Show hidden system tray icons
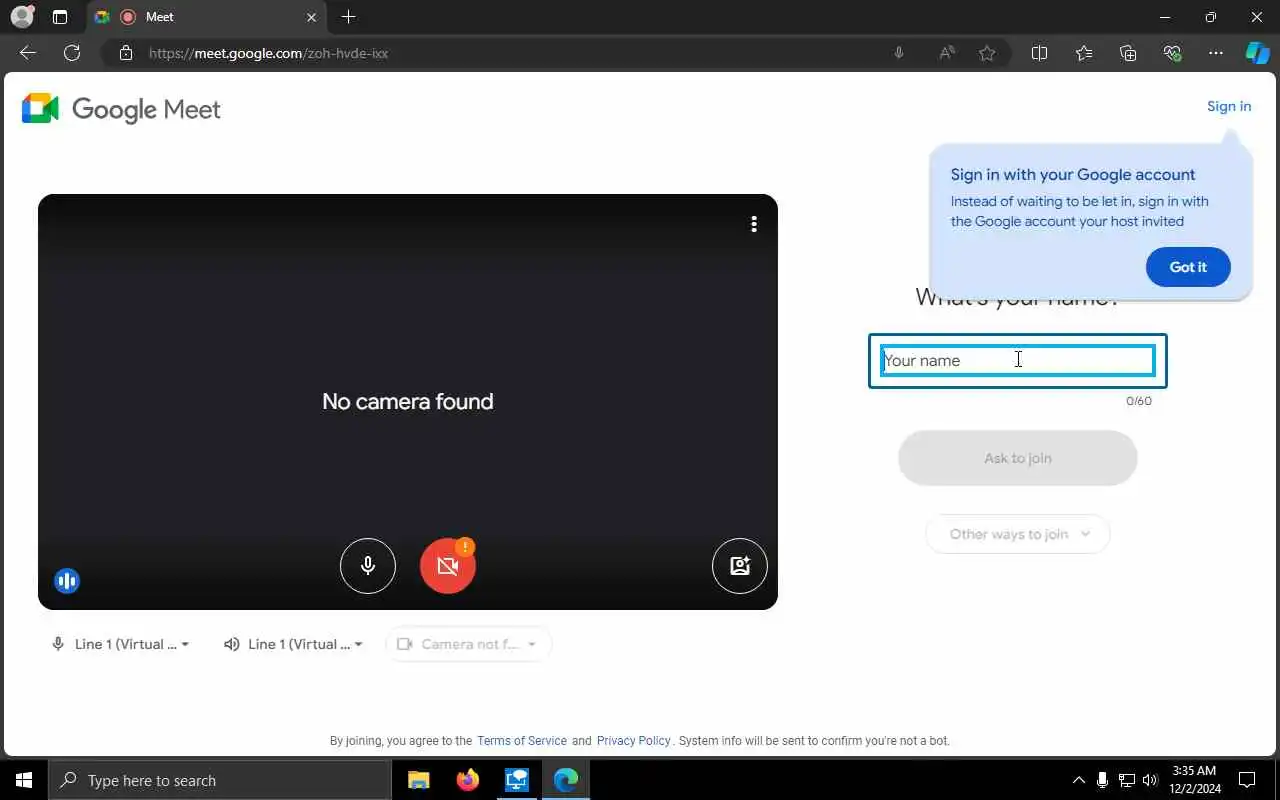The image size is (1280, 800). point(1078,780)
